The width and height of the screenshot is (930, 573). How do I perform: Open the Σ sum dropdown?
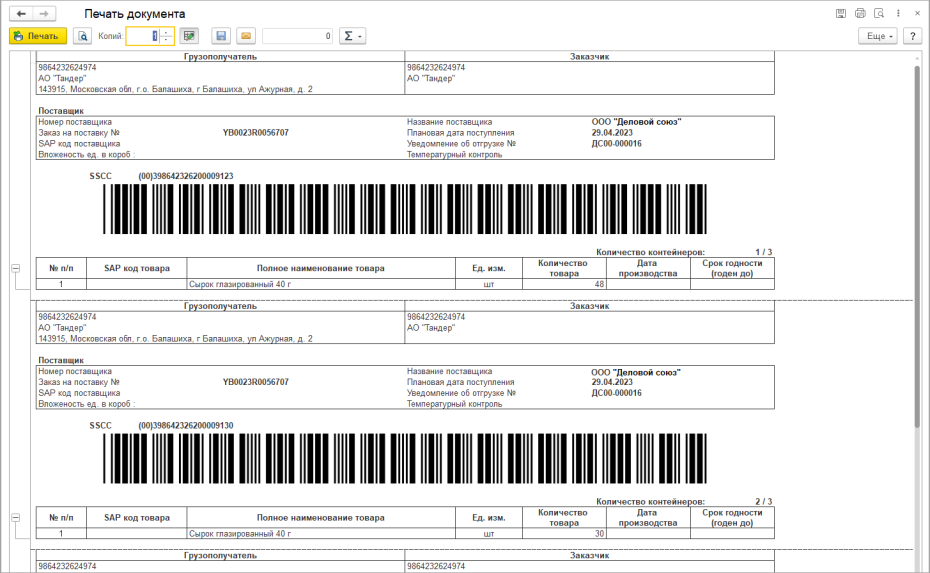(352, 36)
